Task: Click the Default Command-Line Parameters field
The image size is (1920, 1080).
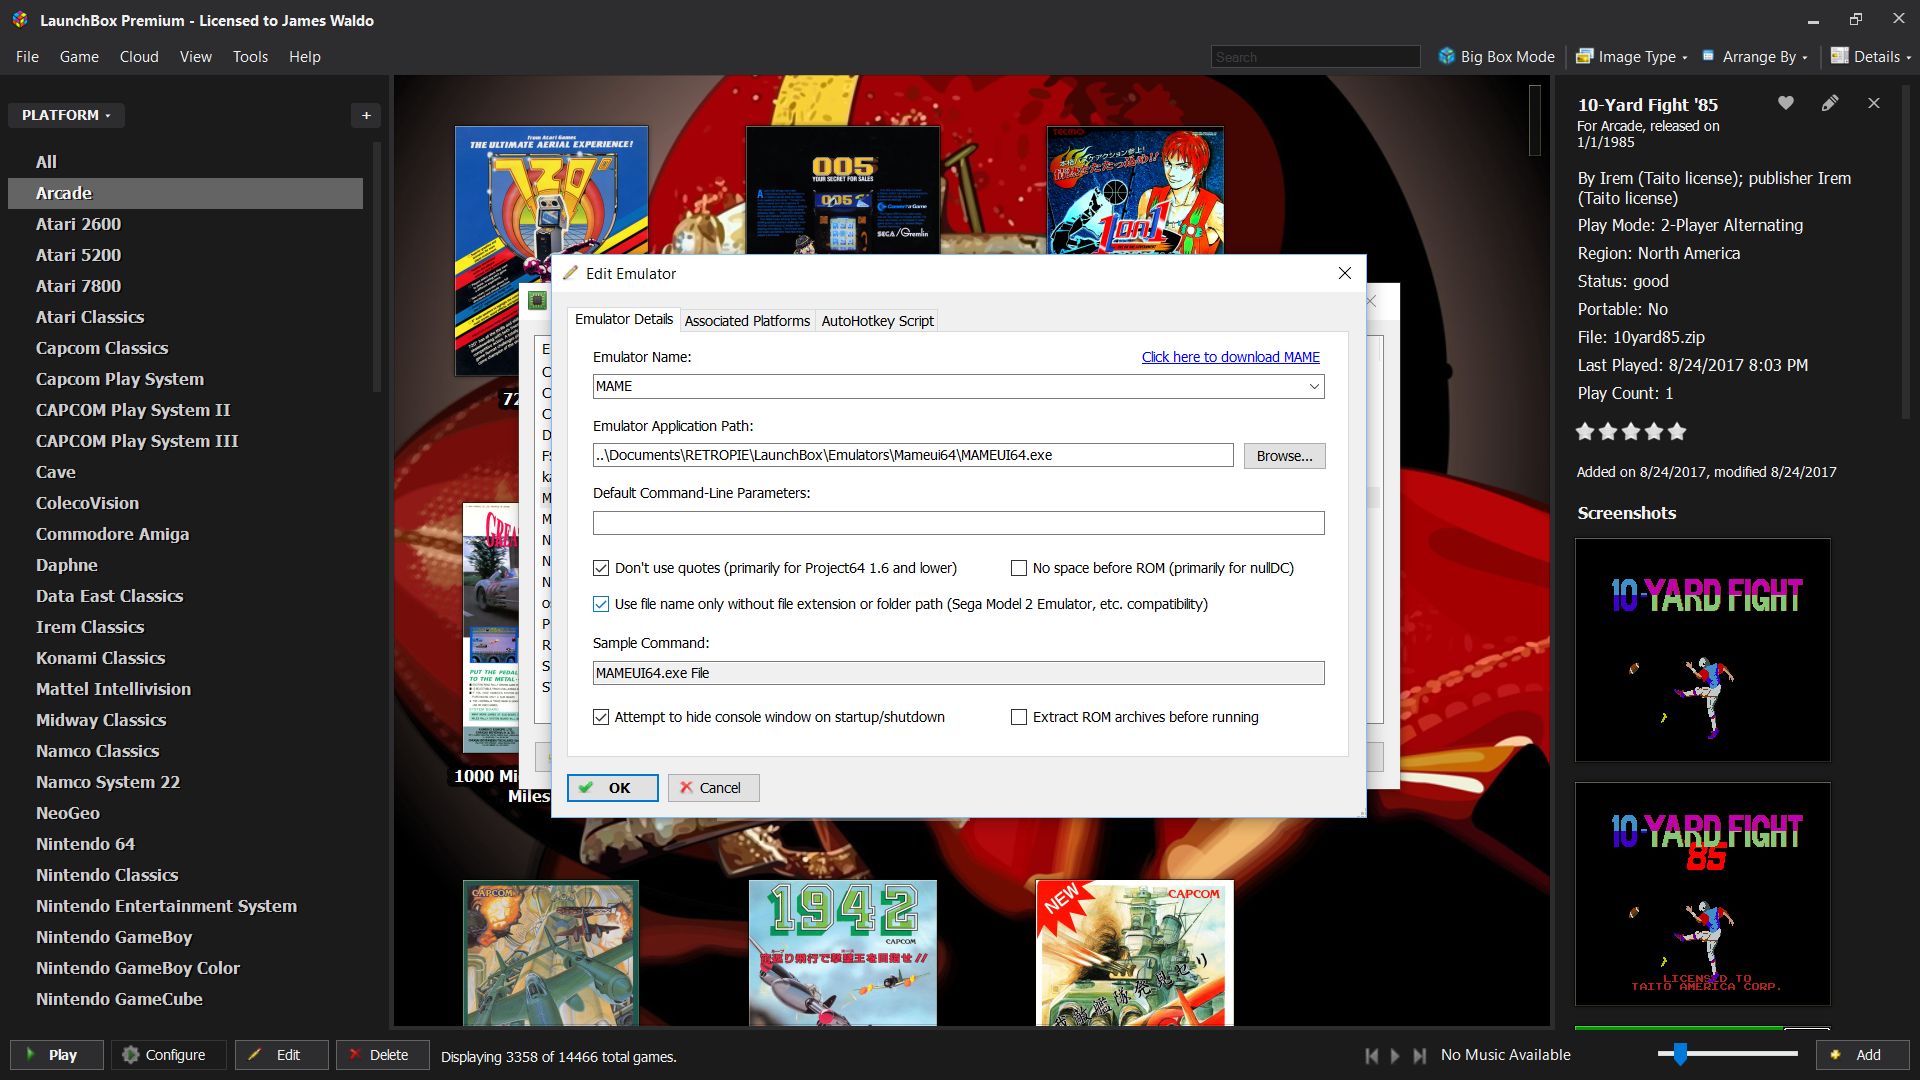Action: coord(958,523)
